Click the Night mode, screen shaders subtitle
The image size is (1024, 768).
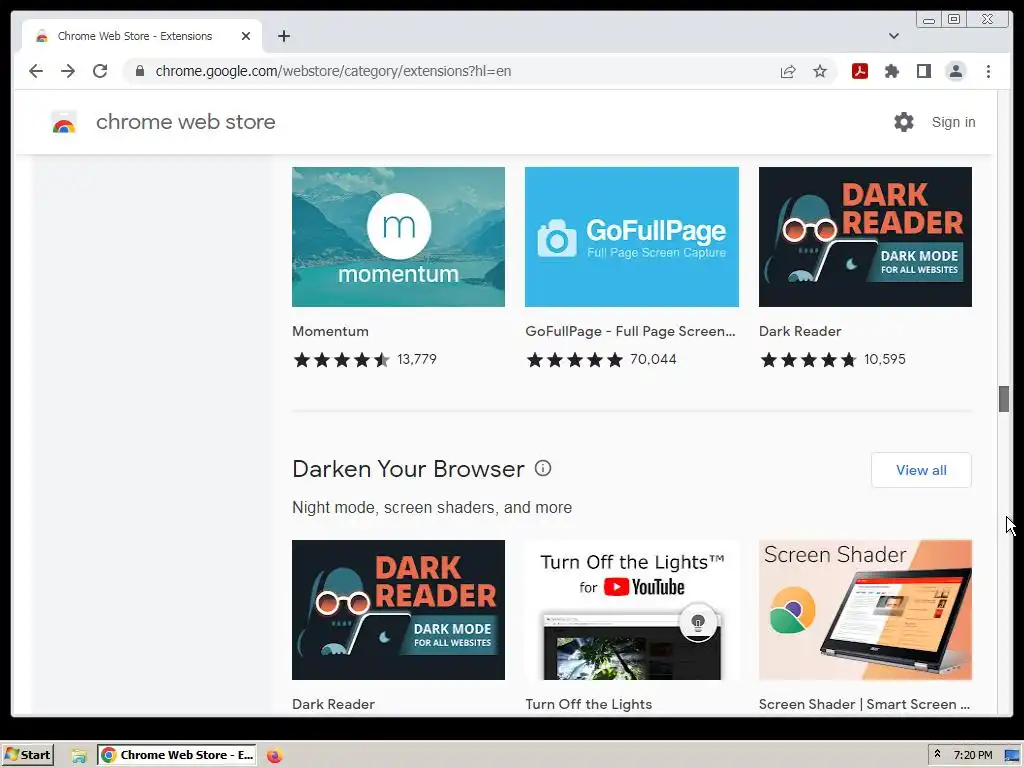click(432, 507)
